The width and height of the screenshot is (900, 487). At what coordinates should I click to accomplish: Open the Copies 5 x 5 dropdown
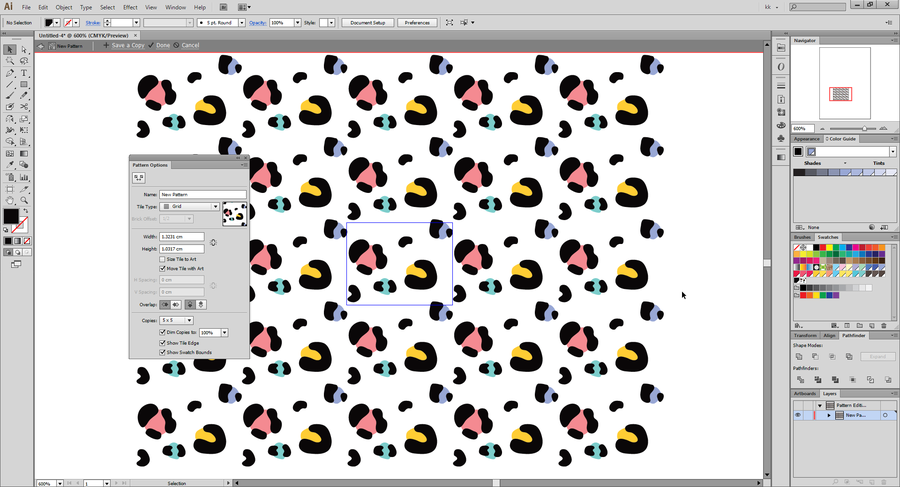pos(178,320)
